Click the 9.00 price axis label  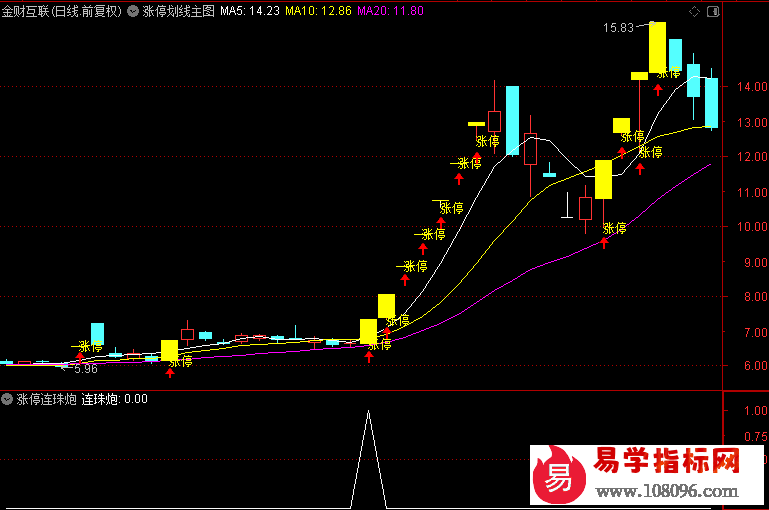[756, 263]
